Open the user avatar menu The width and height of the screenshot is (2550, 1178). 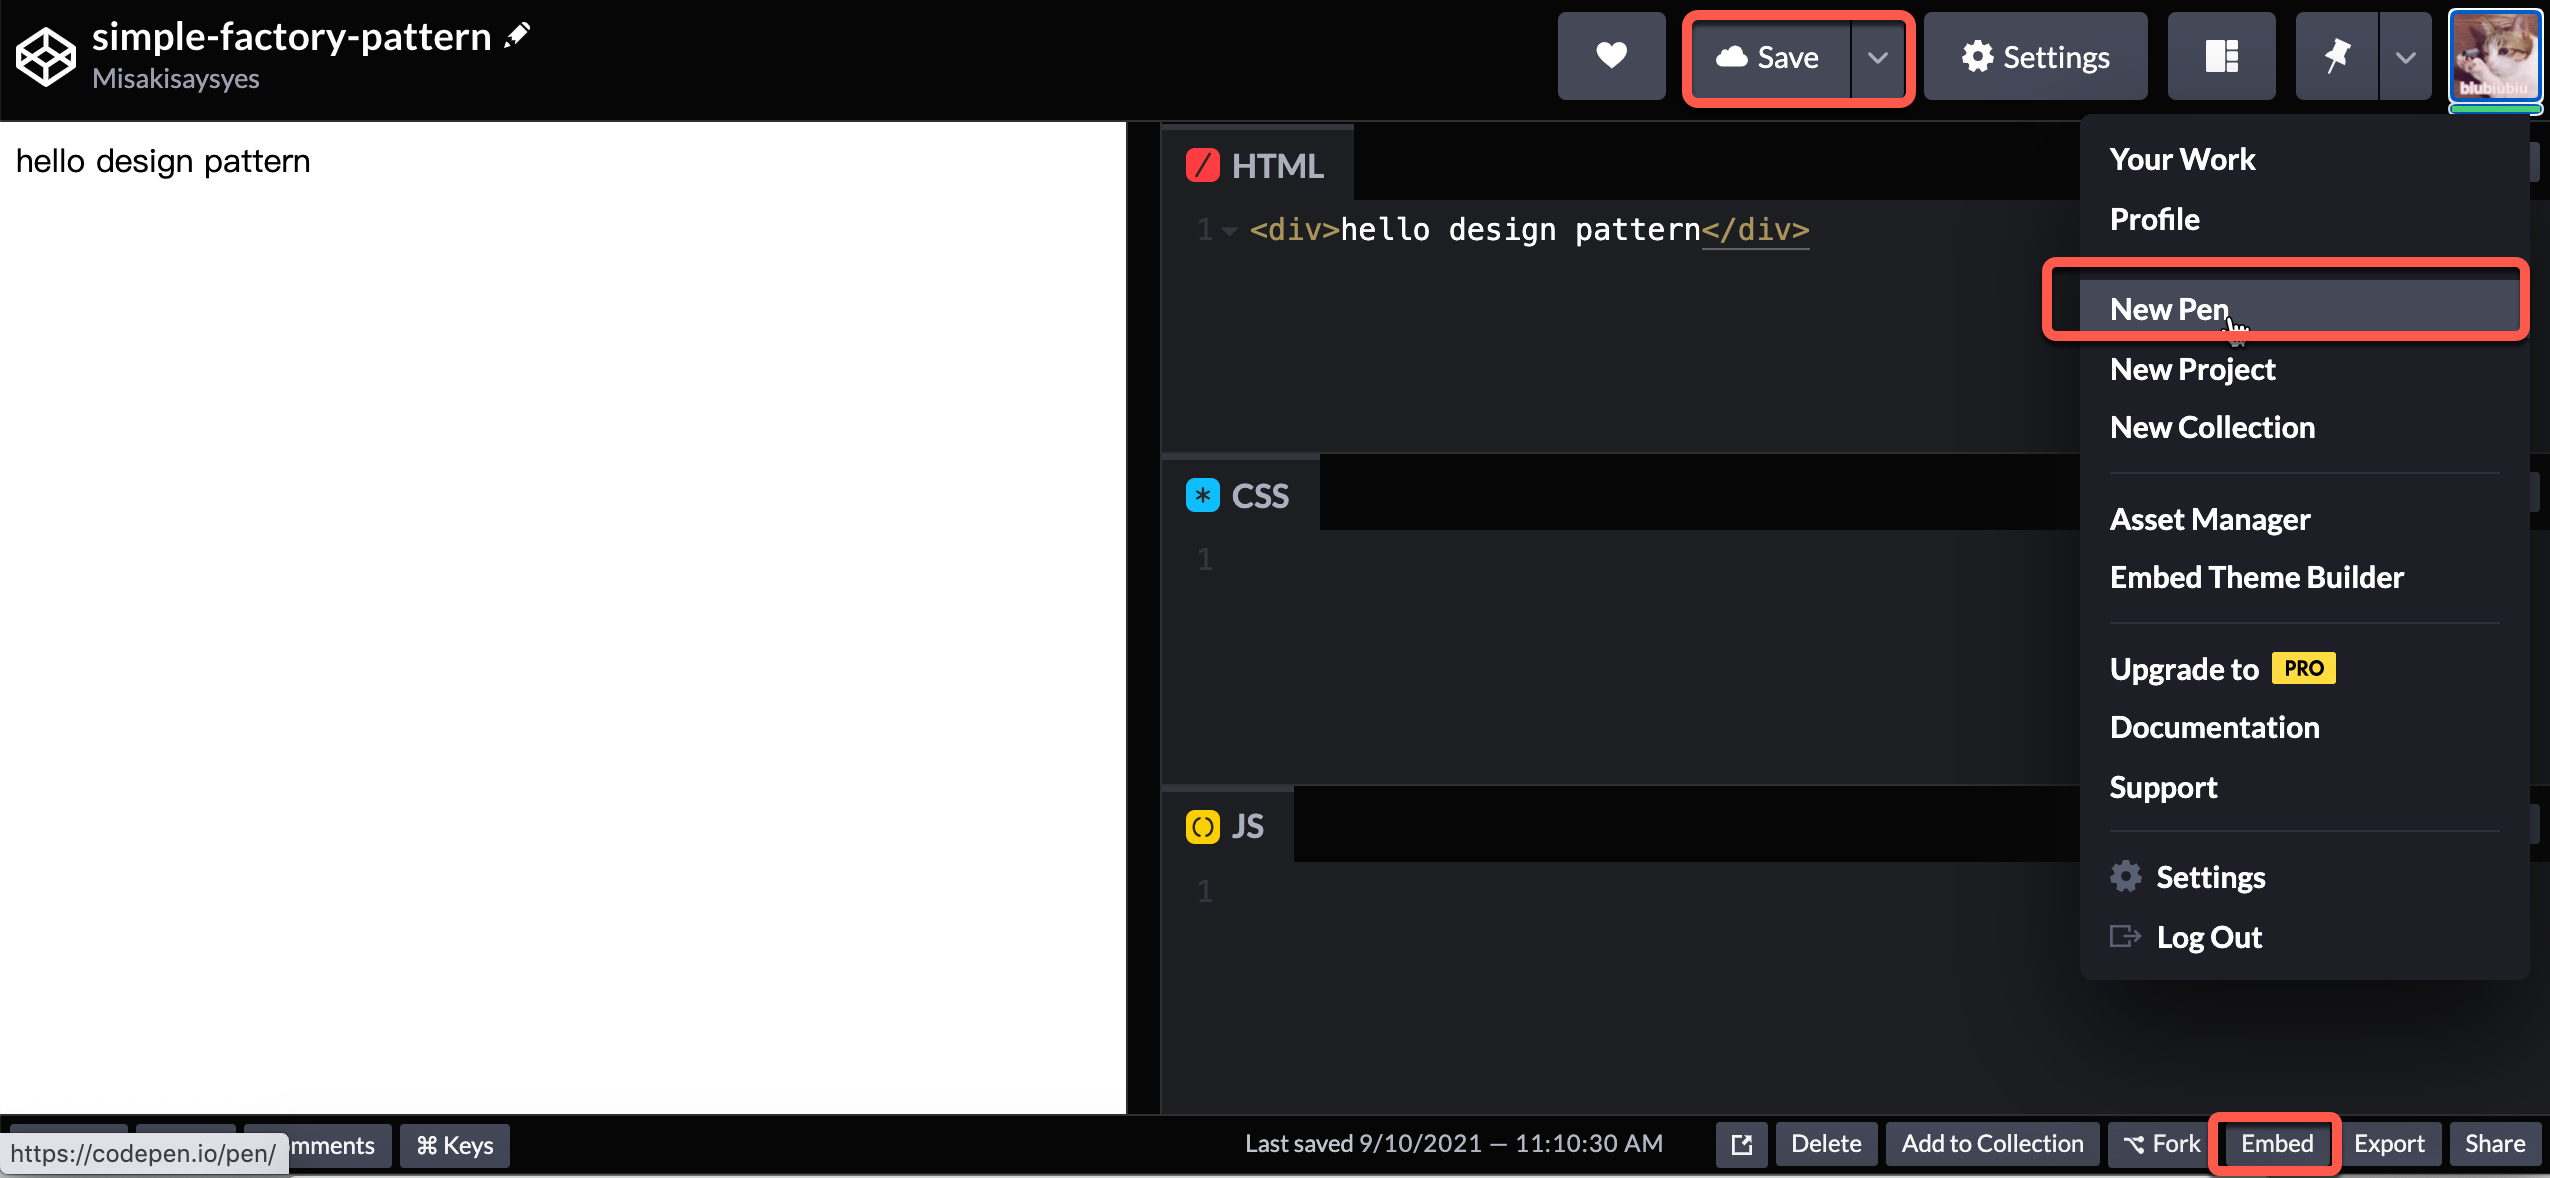pos(2495,56)
